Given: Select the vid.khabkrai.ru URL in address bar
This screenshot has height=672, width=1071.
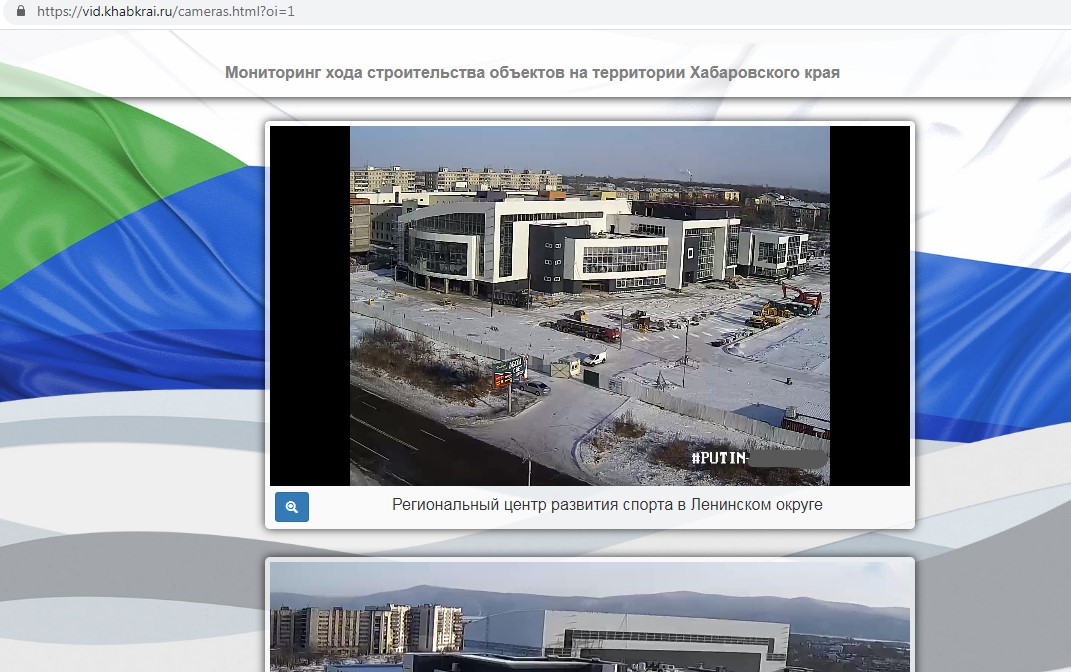Looking at the screenshot, I should click(165, 13).
